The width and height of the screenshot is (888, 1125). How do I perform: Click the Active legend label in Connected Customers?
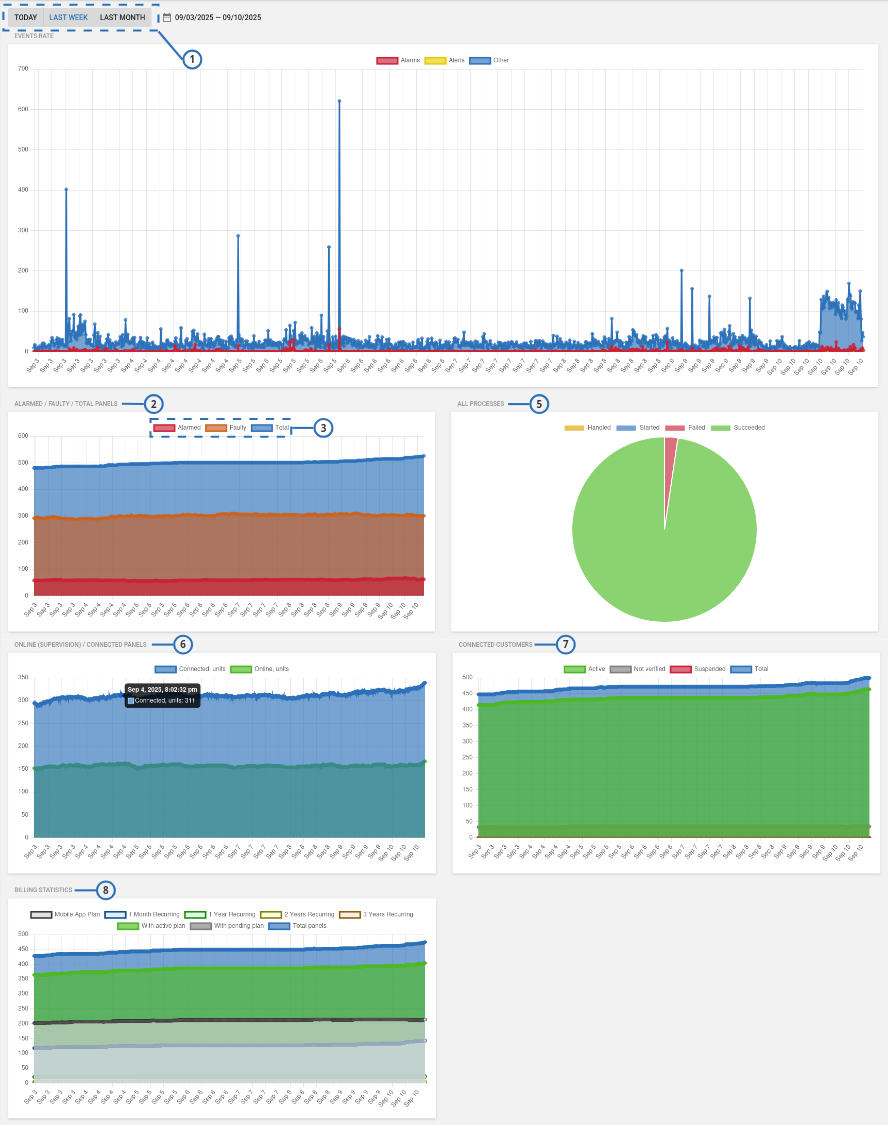point(594,669)
